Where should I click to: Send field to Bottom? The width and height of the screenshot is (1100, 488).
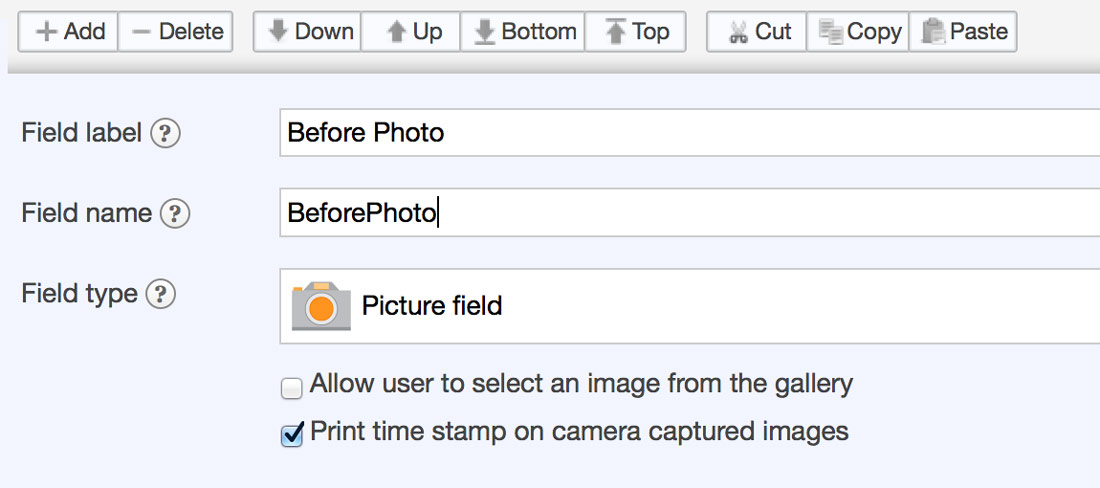[522, 32]
